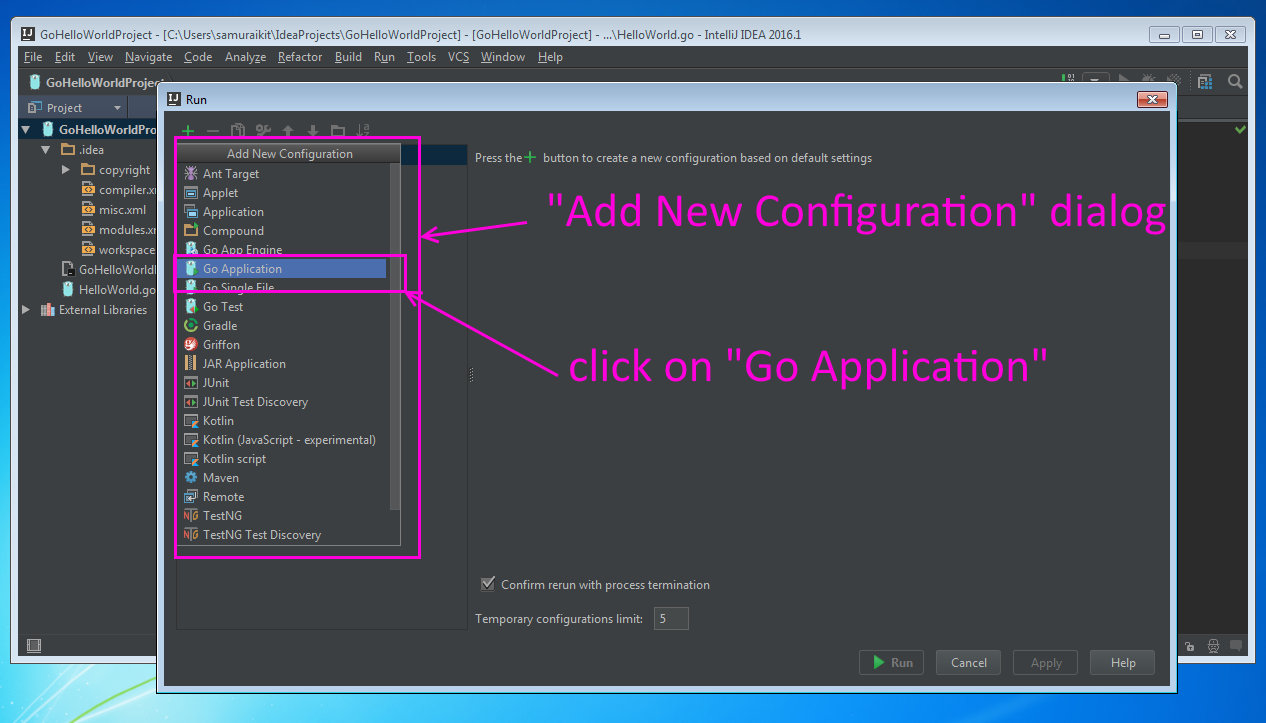Select TestNG Test Discovery entry
1266x723 pixels.
pos(281,535)
